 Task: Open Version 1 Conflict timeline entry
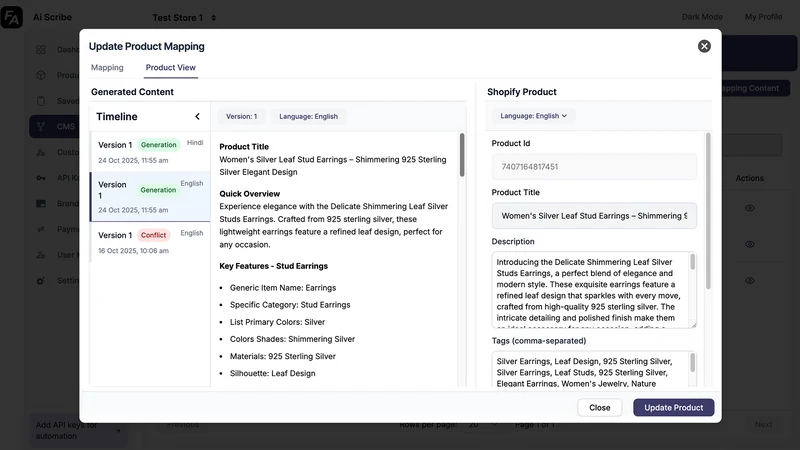[x=150, y=242]
